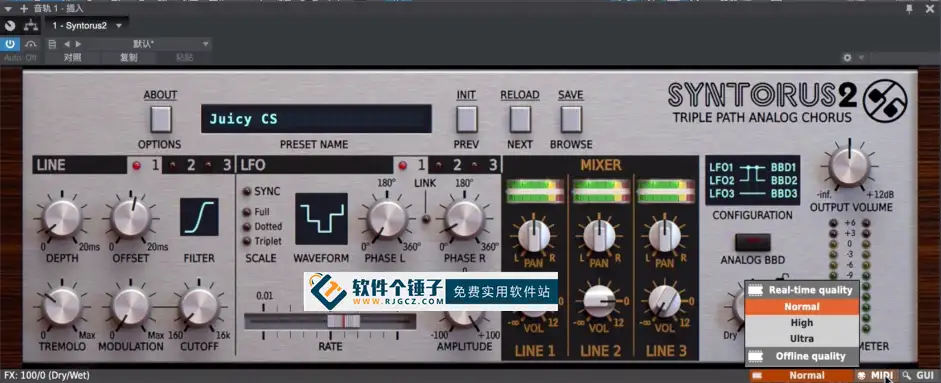941x383 pixels.
Task: Select LFO tab 2
Action: [x=448, y=165]
